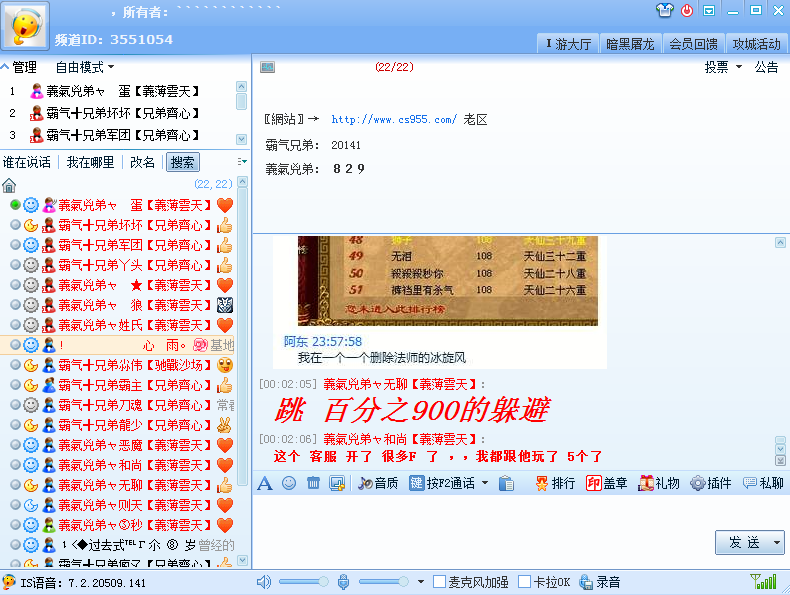This screenshot has height=595, width=790.
Task: Click thumbs-up icon on 霸气十兄弟丫头 row
Action: pyautogui.click(x=225, y=265)
